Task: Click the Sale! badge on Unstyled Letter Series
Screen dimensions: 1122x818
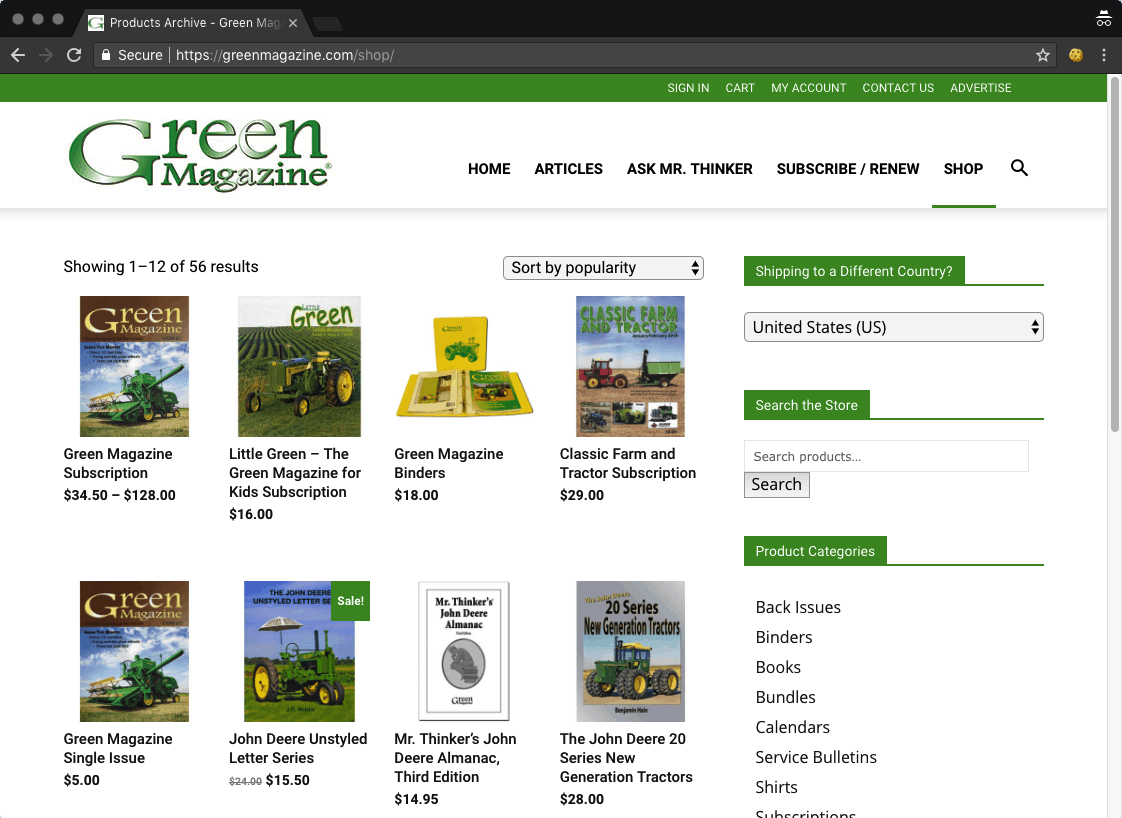Action: click(351, 600)
